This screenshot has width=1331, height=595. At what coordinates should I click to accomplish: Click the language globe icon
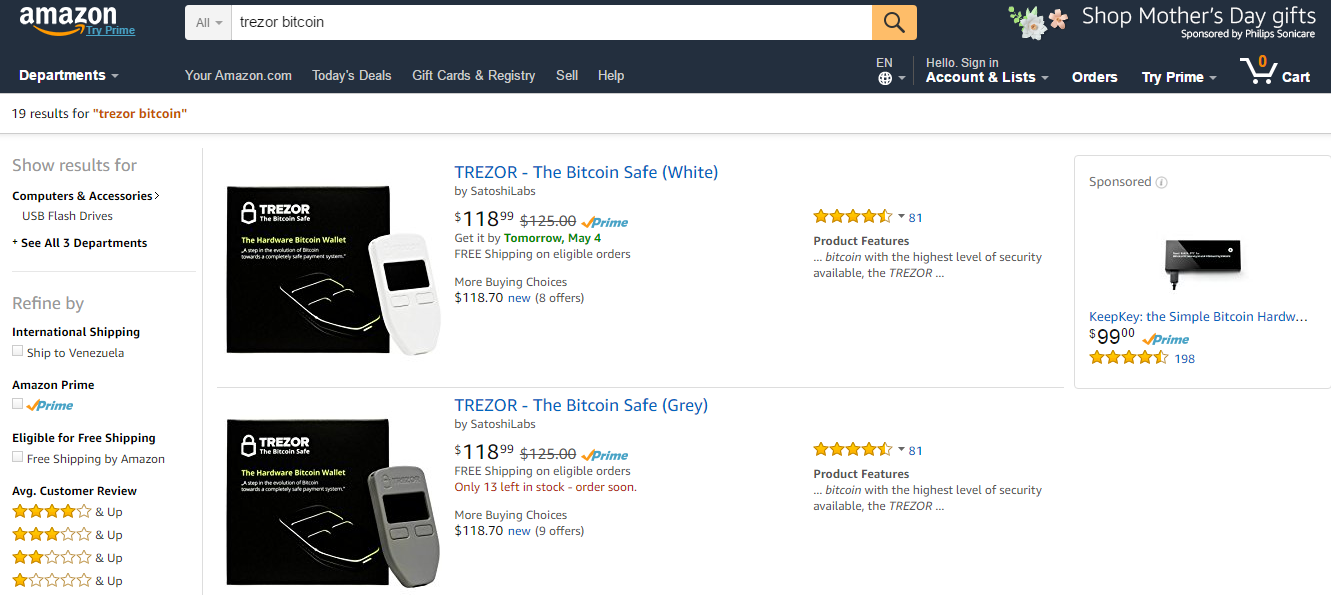885,78
